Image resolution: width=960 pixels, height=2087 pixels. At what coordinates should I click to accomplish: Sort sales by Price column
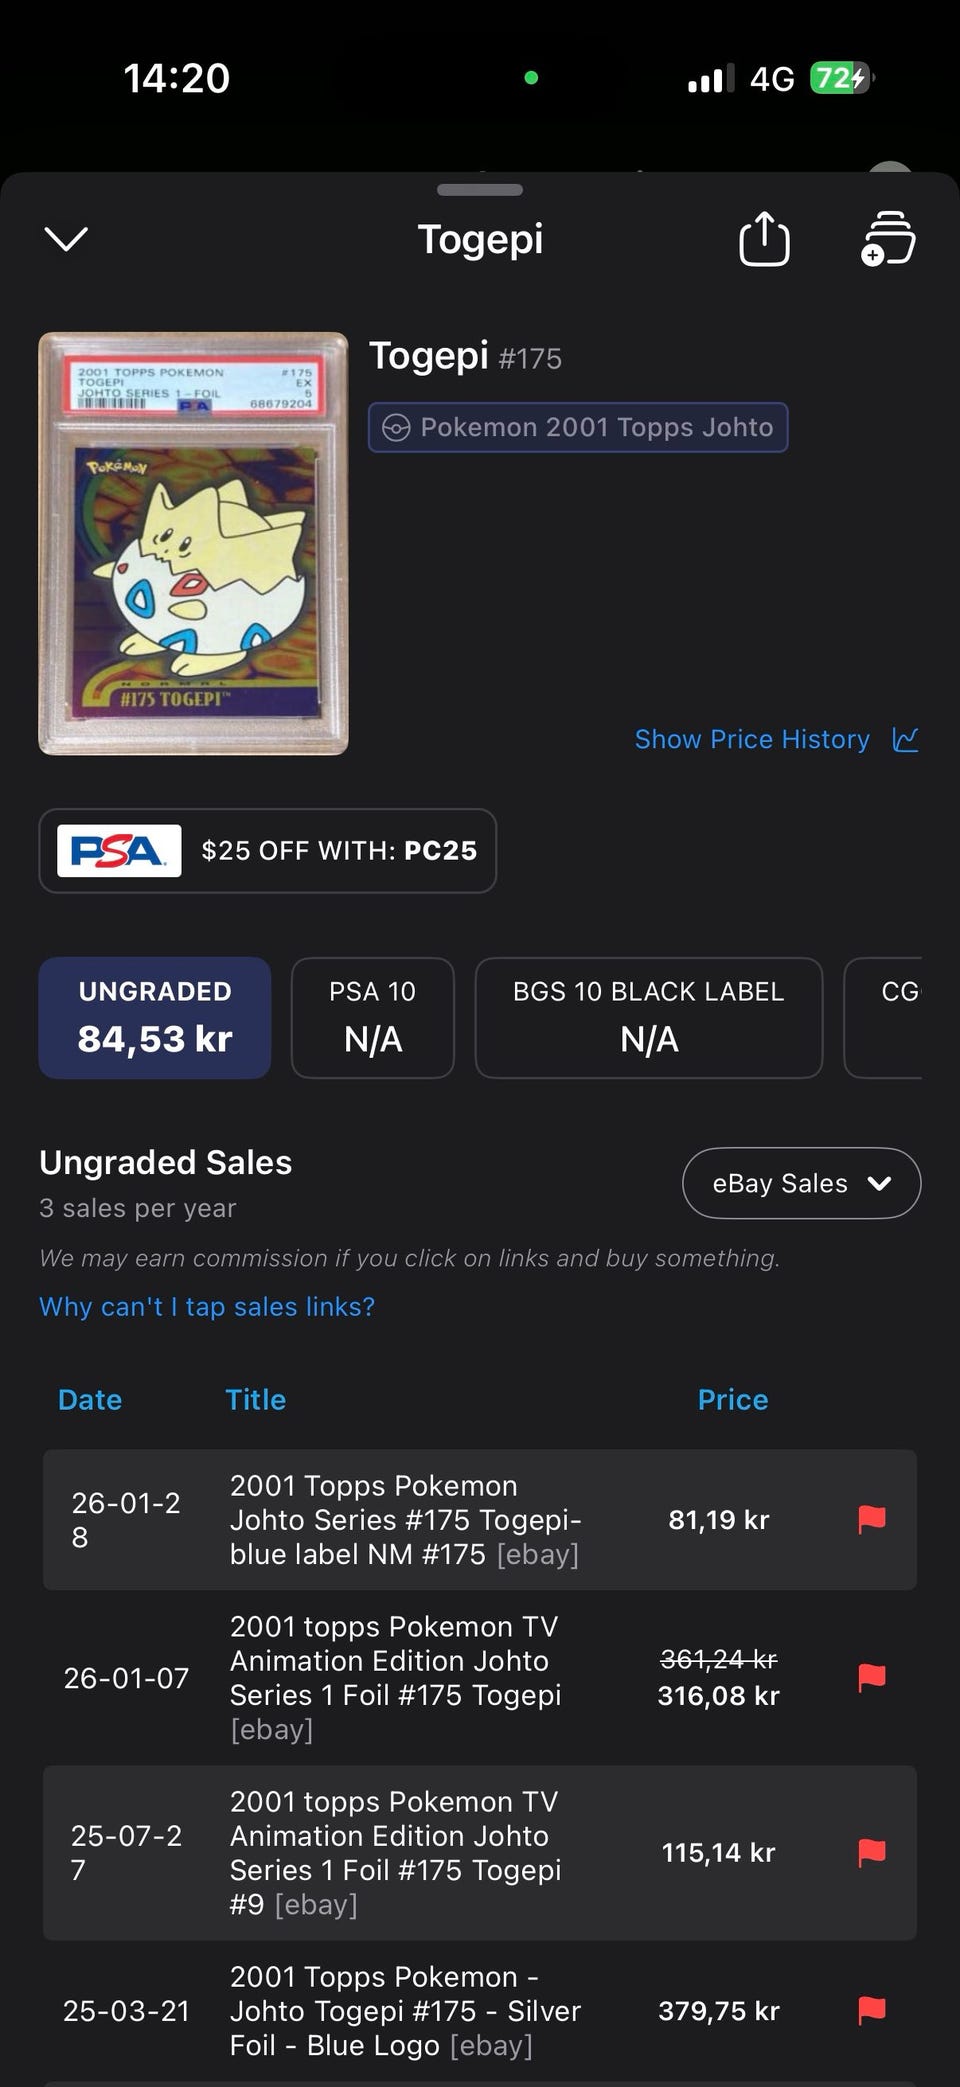pyautogui.click(x=733, y=1400)
